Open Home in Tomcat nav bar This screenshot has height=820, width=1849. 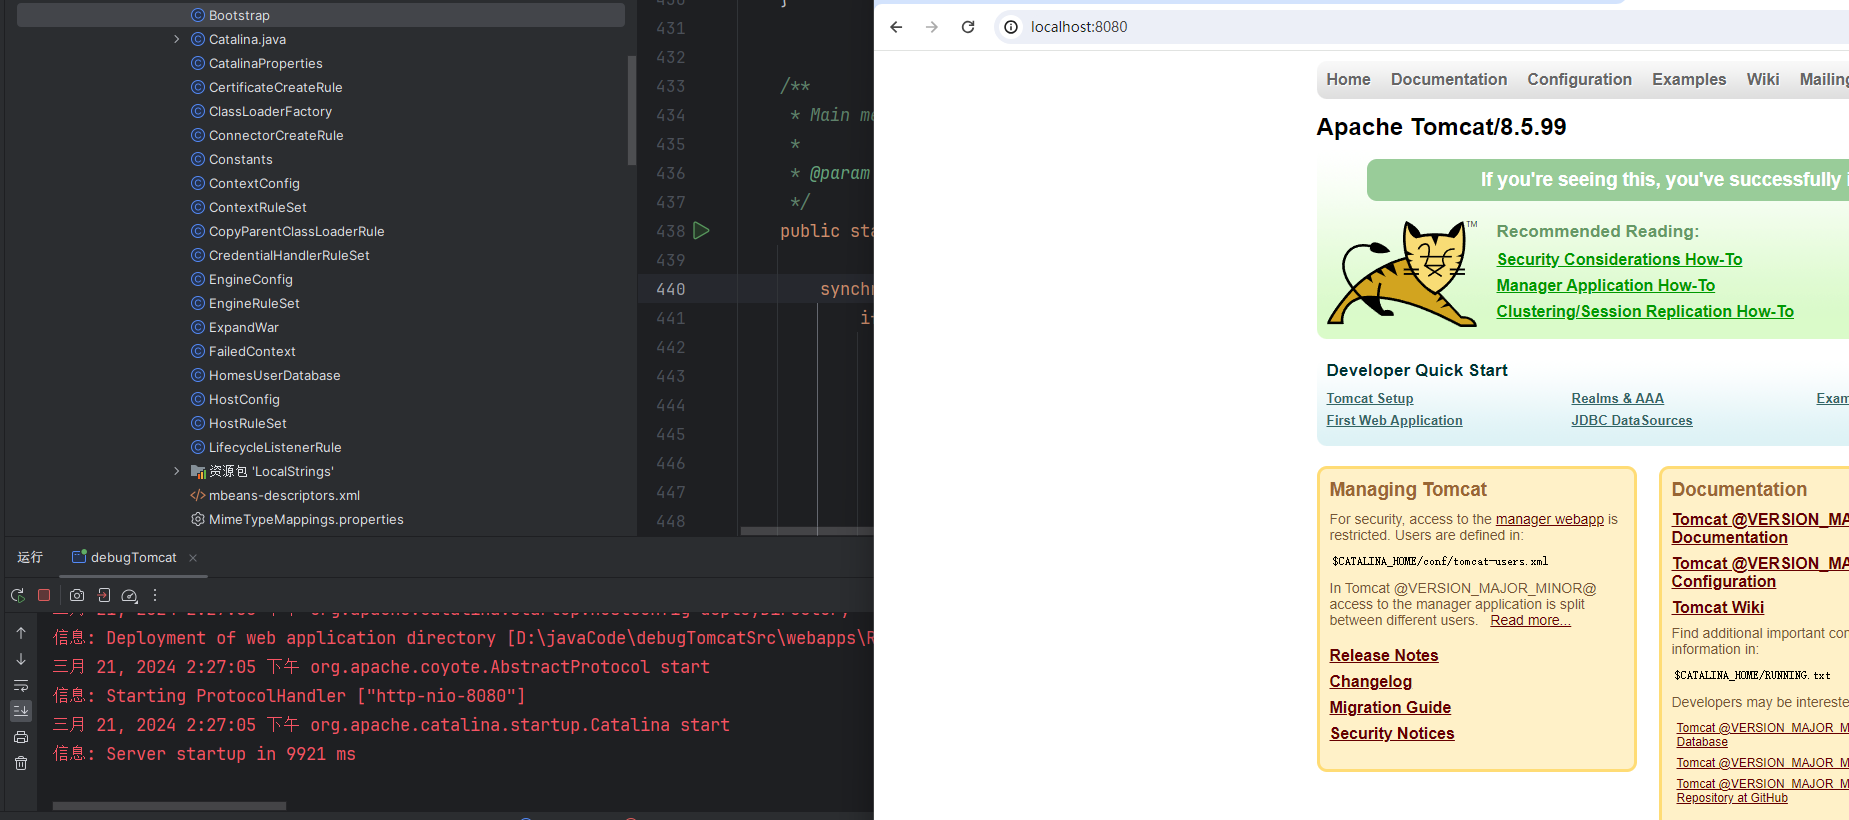click(1348, 79)
